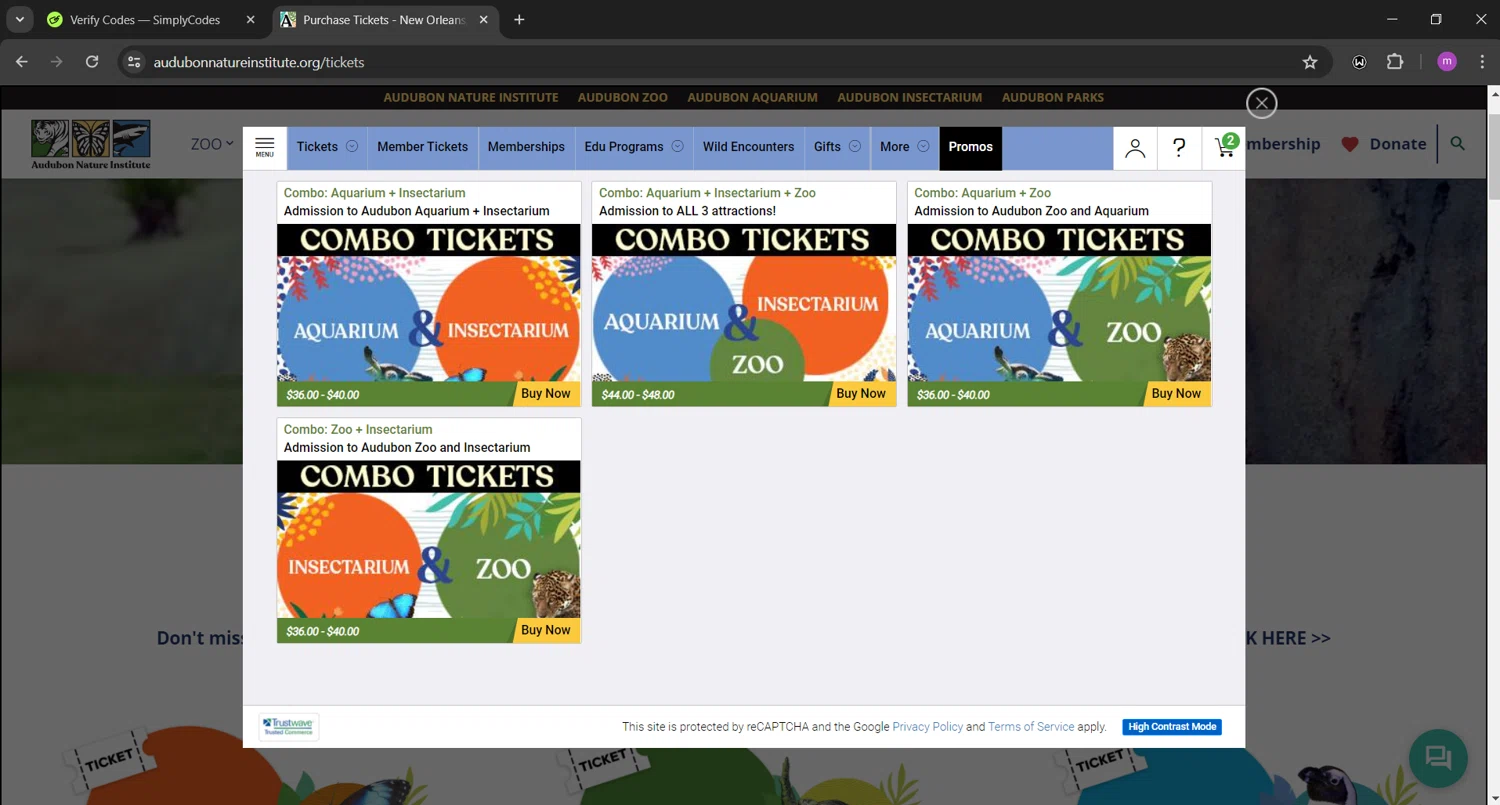The height and width of the screenshot is (805, 1500).
Task: Go back to previous page
Action: tap(22, 62)
